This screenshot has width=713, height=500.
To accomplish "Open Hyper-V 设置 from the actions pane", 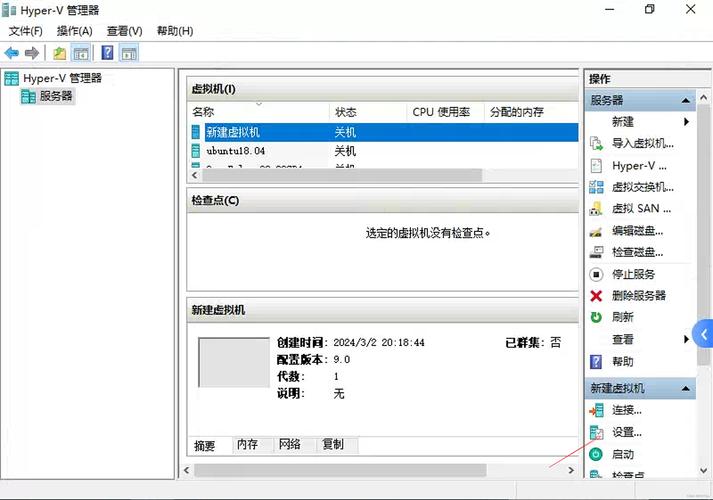I will pyautogui.click(x=639, y=165).
